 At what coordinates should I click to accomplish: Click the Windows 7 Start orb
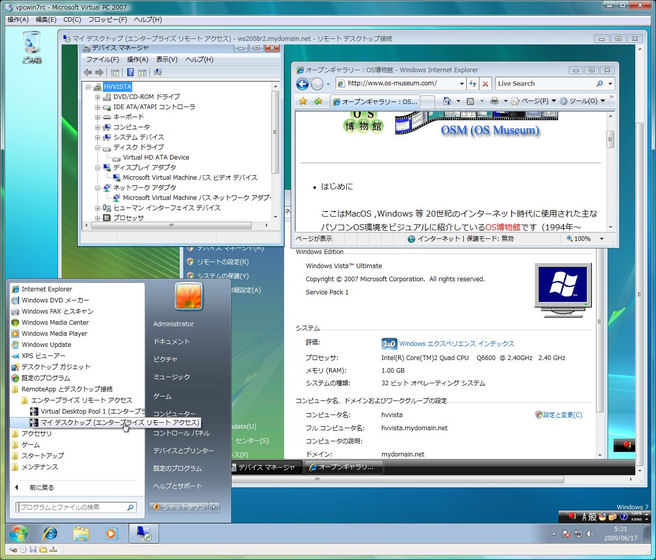click(19, 534)
